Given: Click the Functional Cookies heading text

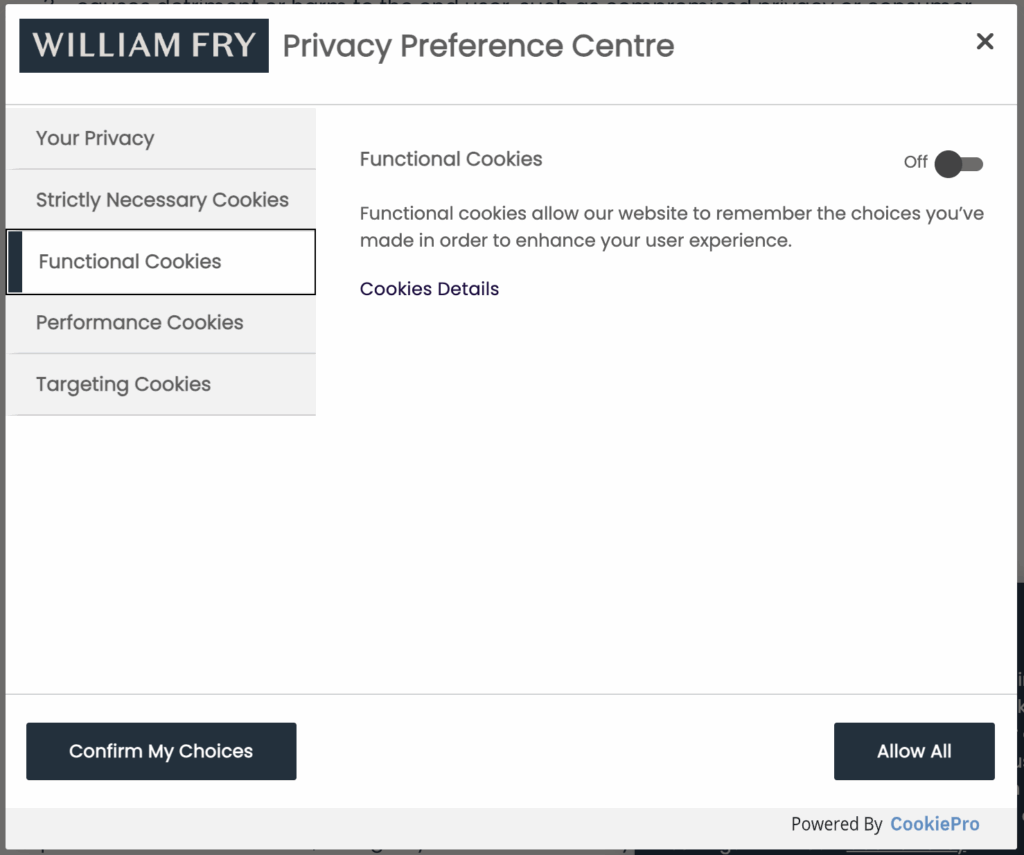Looking at the screenshot, I should pos(451,159).
